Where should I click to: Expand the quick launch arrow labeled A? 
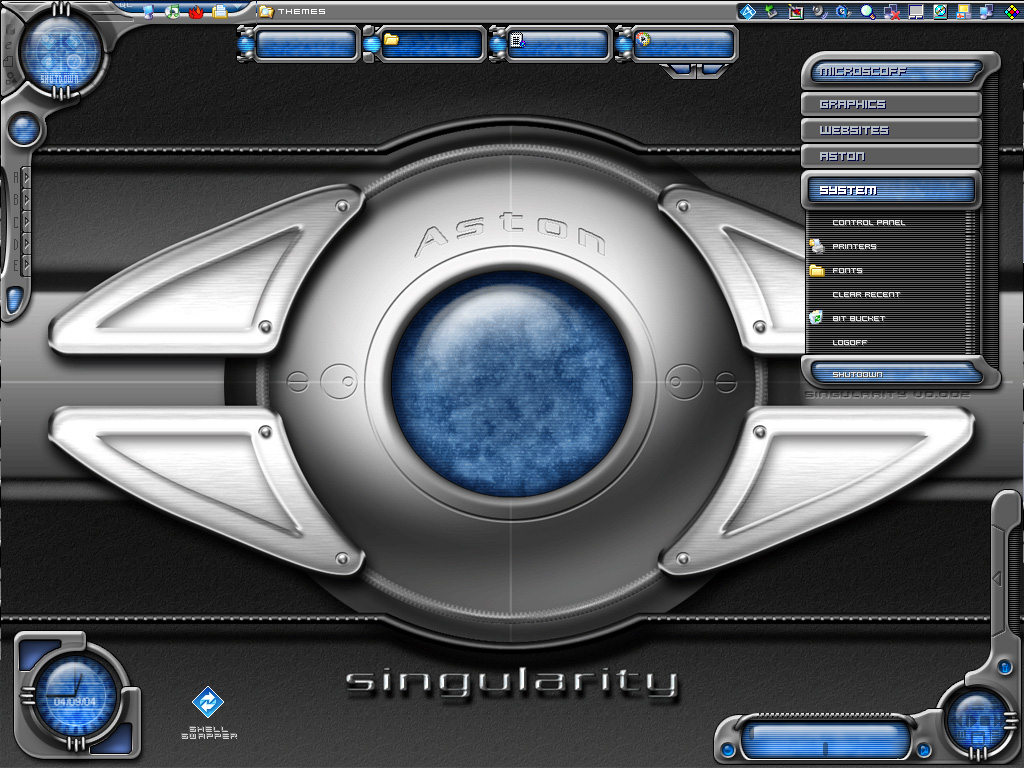coord(27,177)
